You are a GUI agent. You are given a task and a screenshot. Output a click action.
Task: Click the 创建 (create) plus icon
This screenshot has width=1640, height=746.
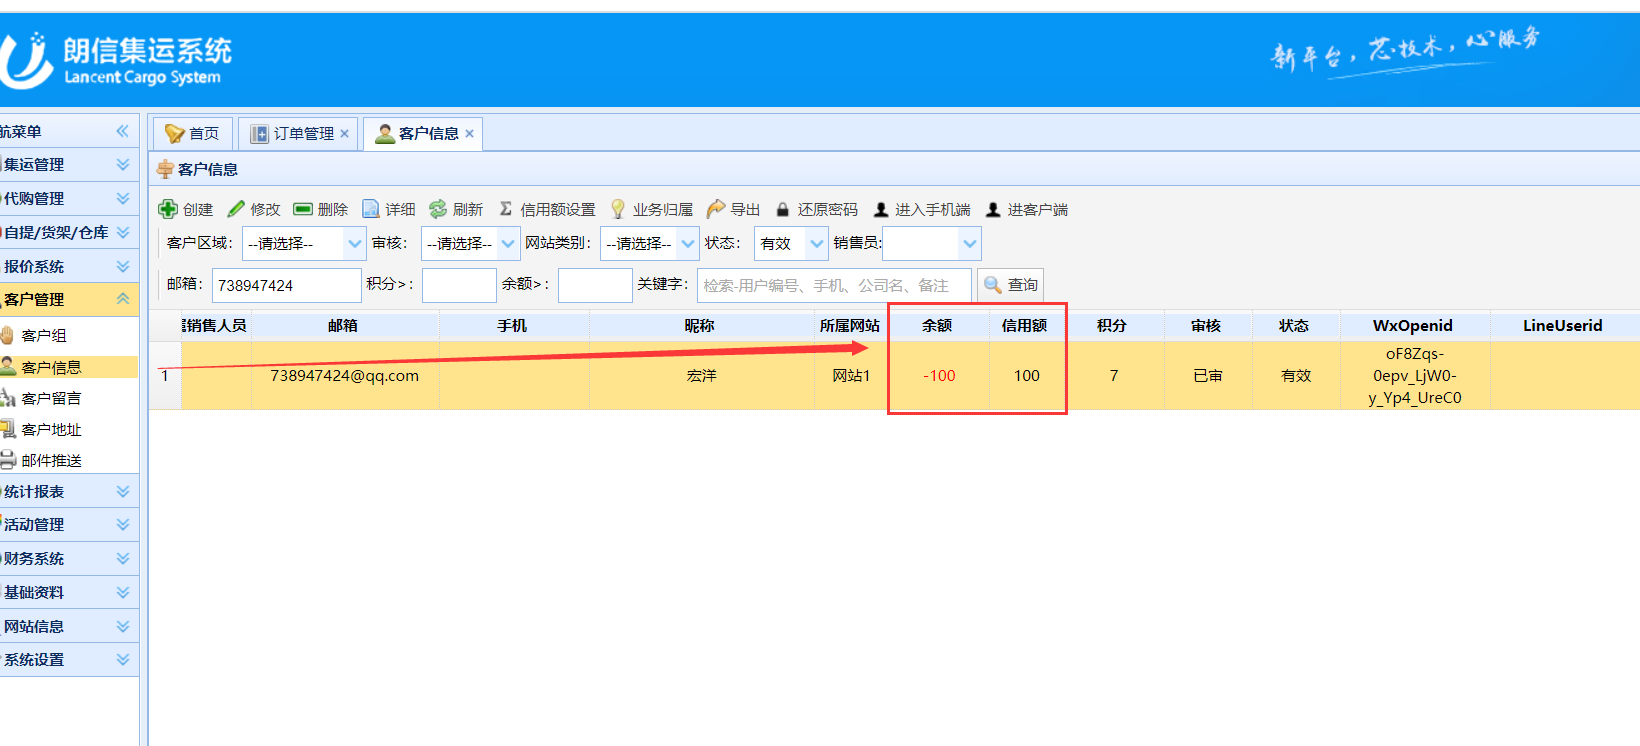[x=168, y=209]
